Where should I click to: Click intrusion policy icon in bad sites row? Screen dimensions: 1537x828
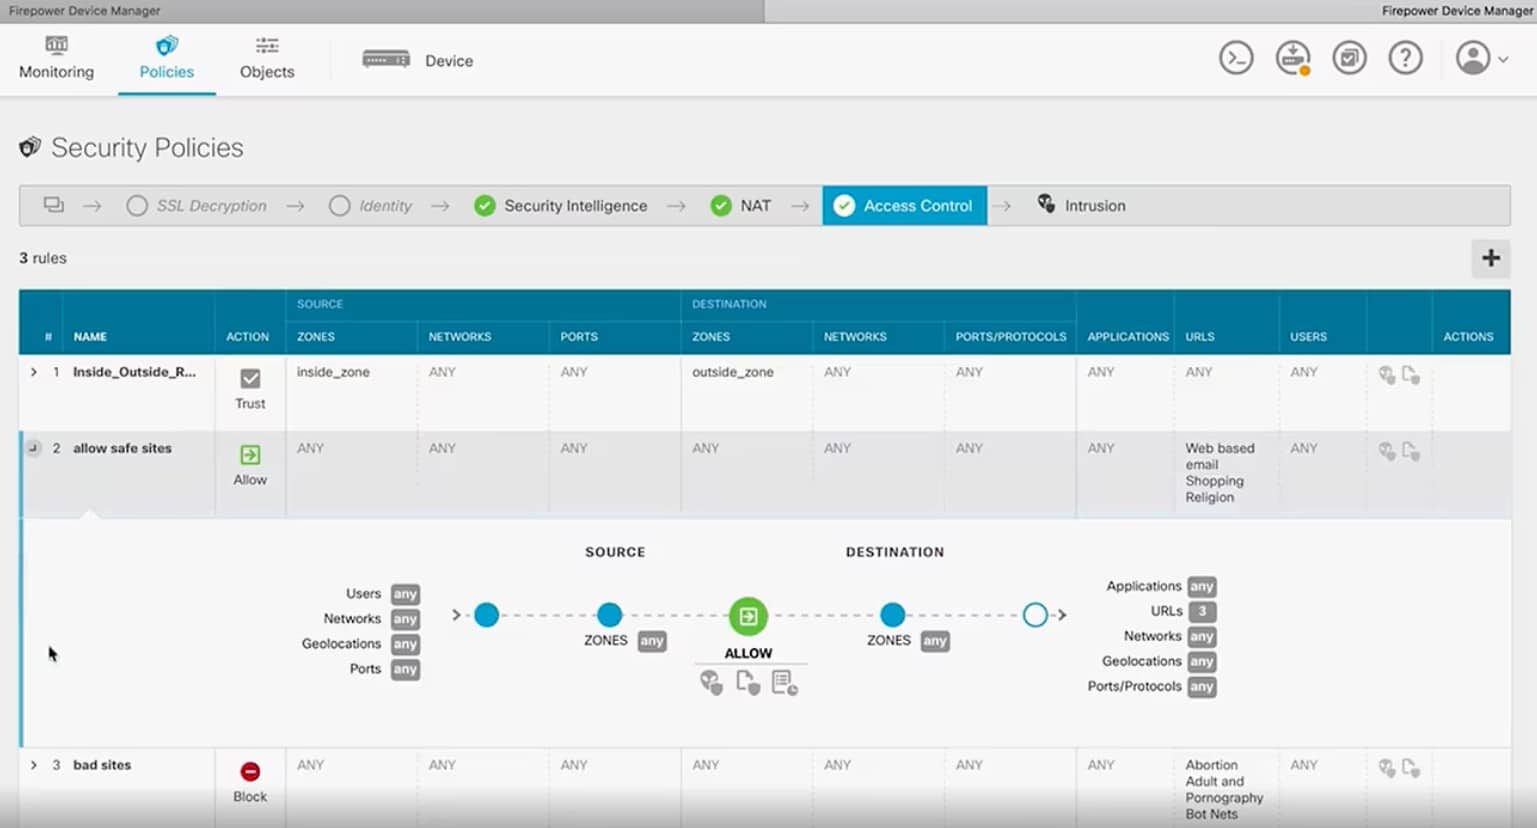click(x=1387, y=768)
